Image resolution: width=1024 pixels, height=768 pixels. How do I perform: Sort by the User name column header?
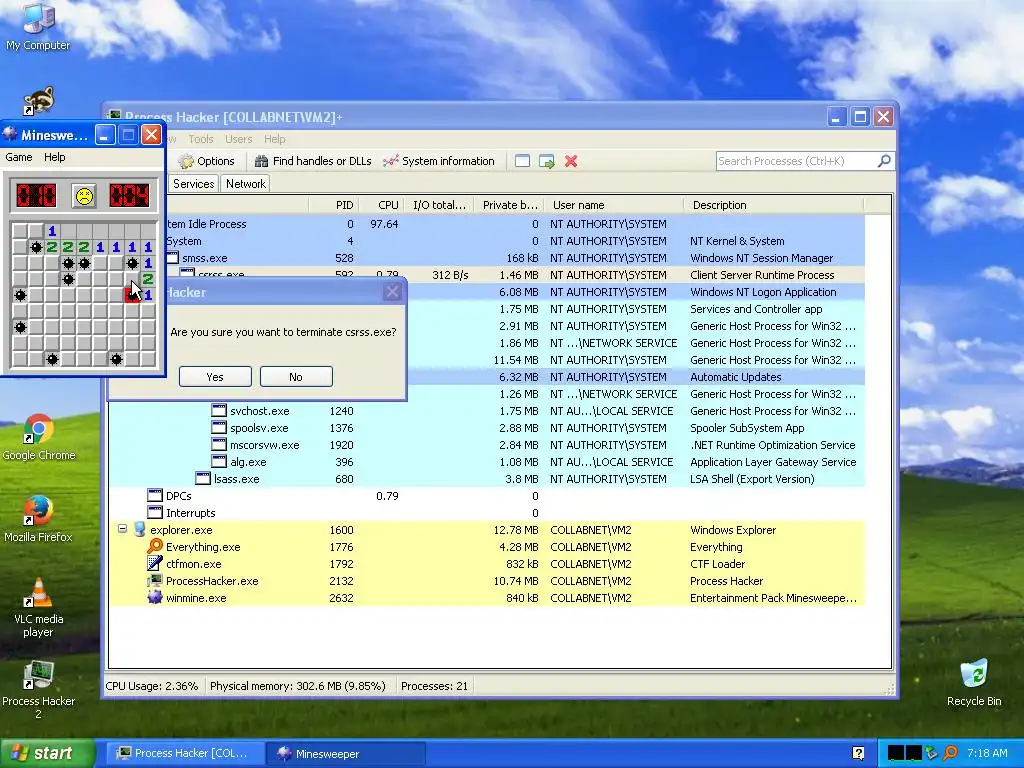[614, 205]
